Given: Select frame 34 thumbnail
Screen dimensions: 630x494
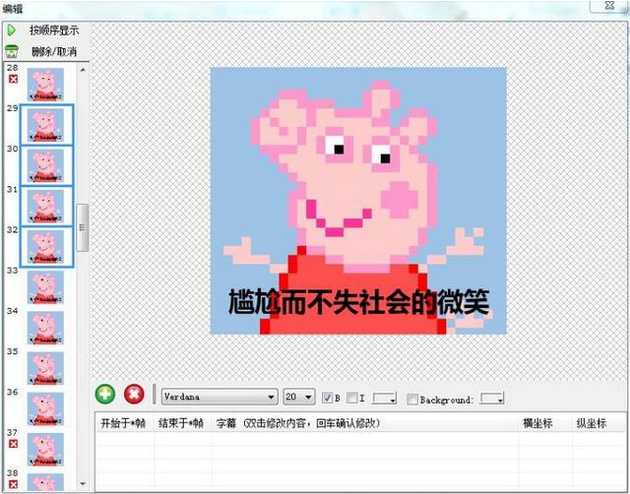Looking at the screenshot, I should coord(45,328).
